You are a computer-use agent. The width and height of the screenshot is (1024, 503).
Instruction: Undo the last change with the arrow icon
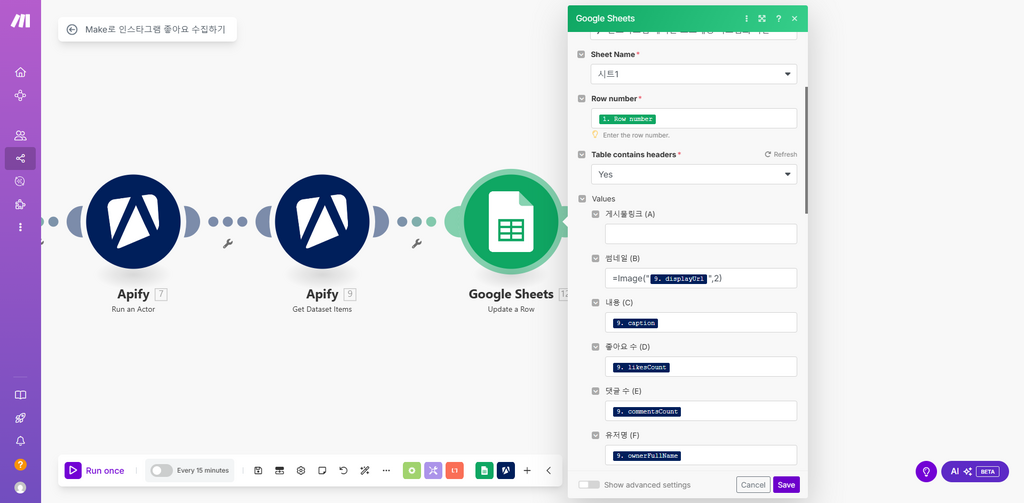tap(344, 470)
